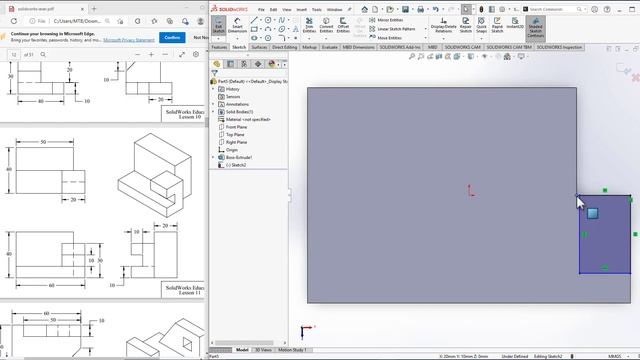Click Zoom to Fit in view toolbar

click(x=412, y=56)
